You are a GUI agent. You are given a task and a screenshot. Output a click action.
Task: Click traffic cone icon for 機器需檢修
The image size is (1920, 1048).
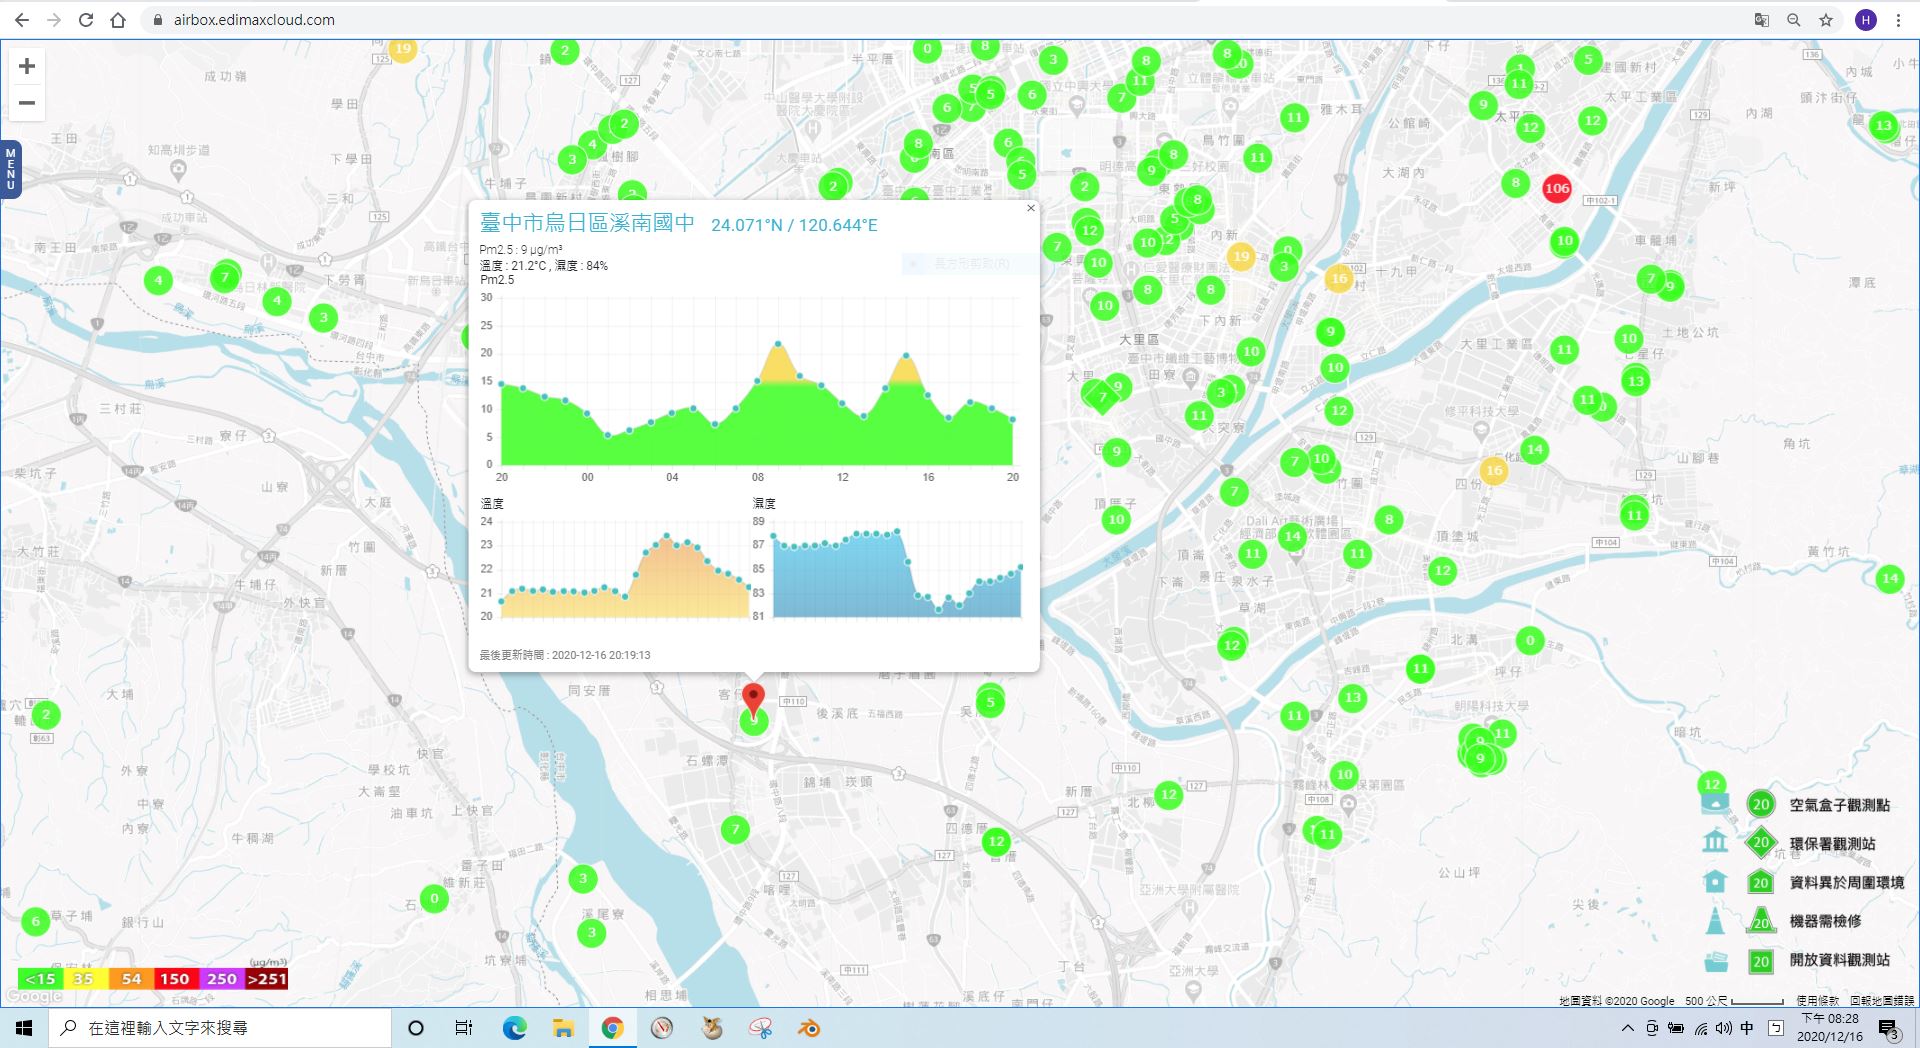1715,920
